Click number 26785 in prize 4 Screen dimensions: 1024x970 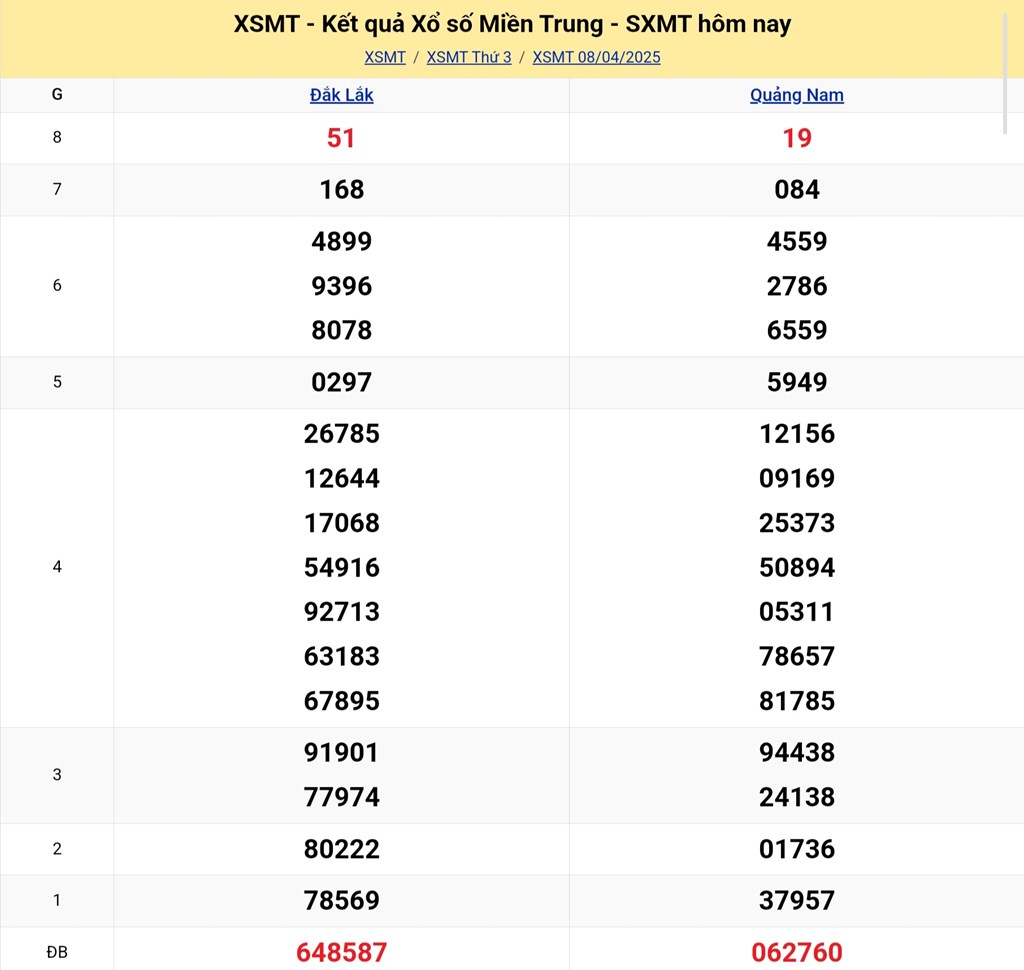coord(342,434)
